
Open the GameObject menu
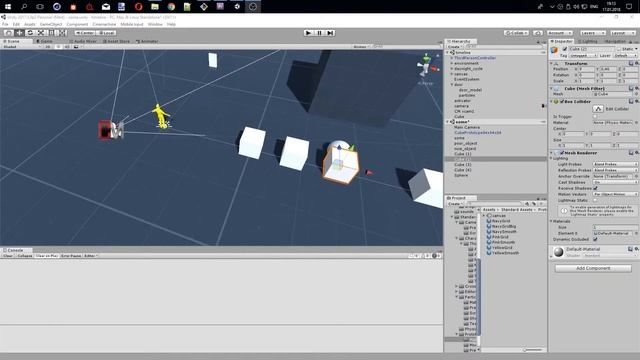[51, 24]
